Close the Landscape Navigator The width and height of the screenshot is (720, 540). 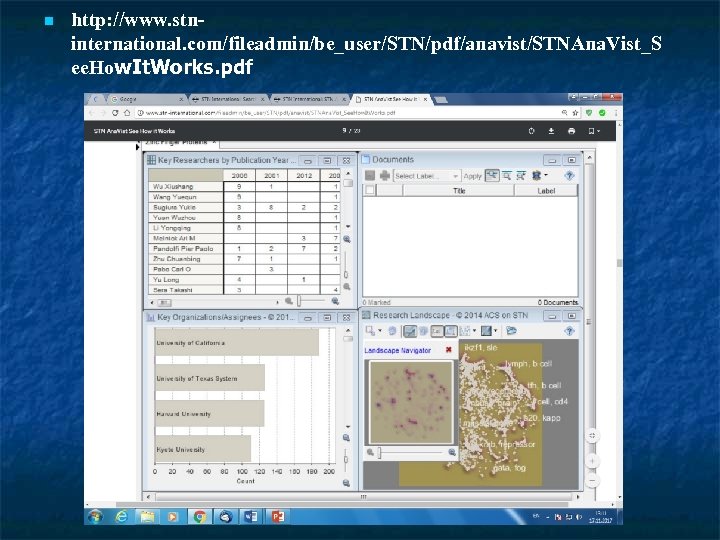coord(449,350)
